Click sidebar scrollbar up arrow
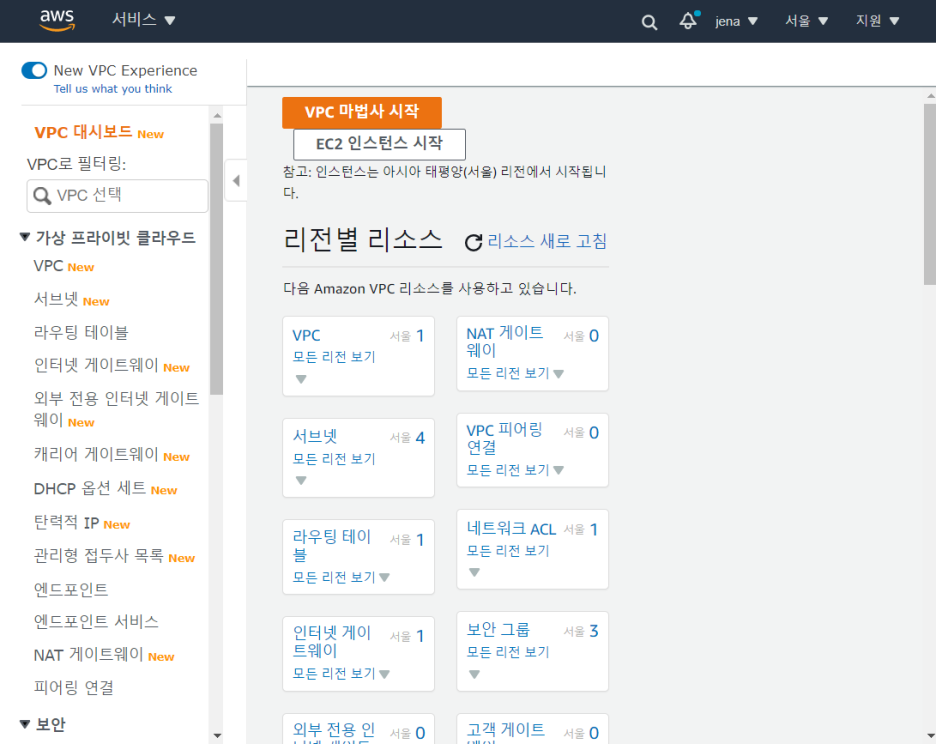The width and height of the screenshot is (936, 744). click(x=217, y=115)
